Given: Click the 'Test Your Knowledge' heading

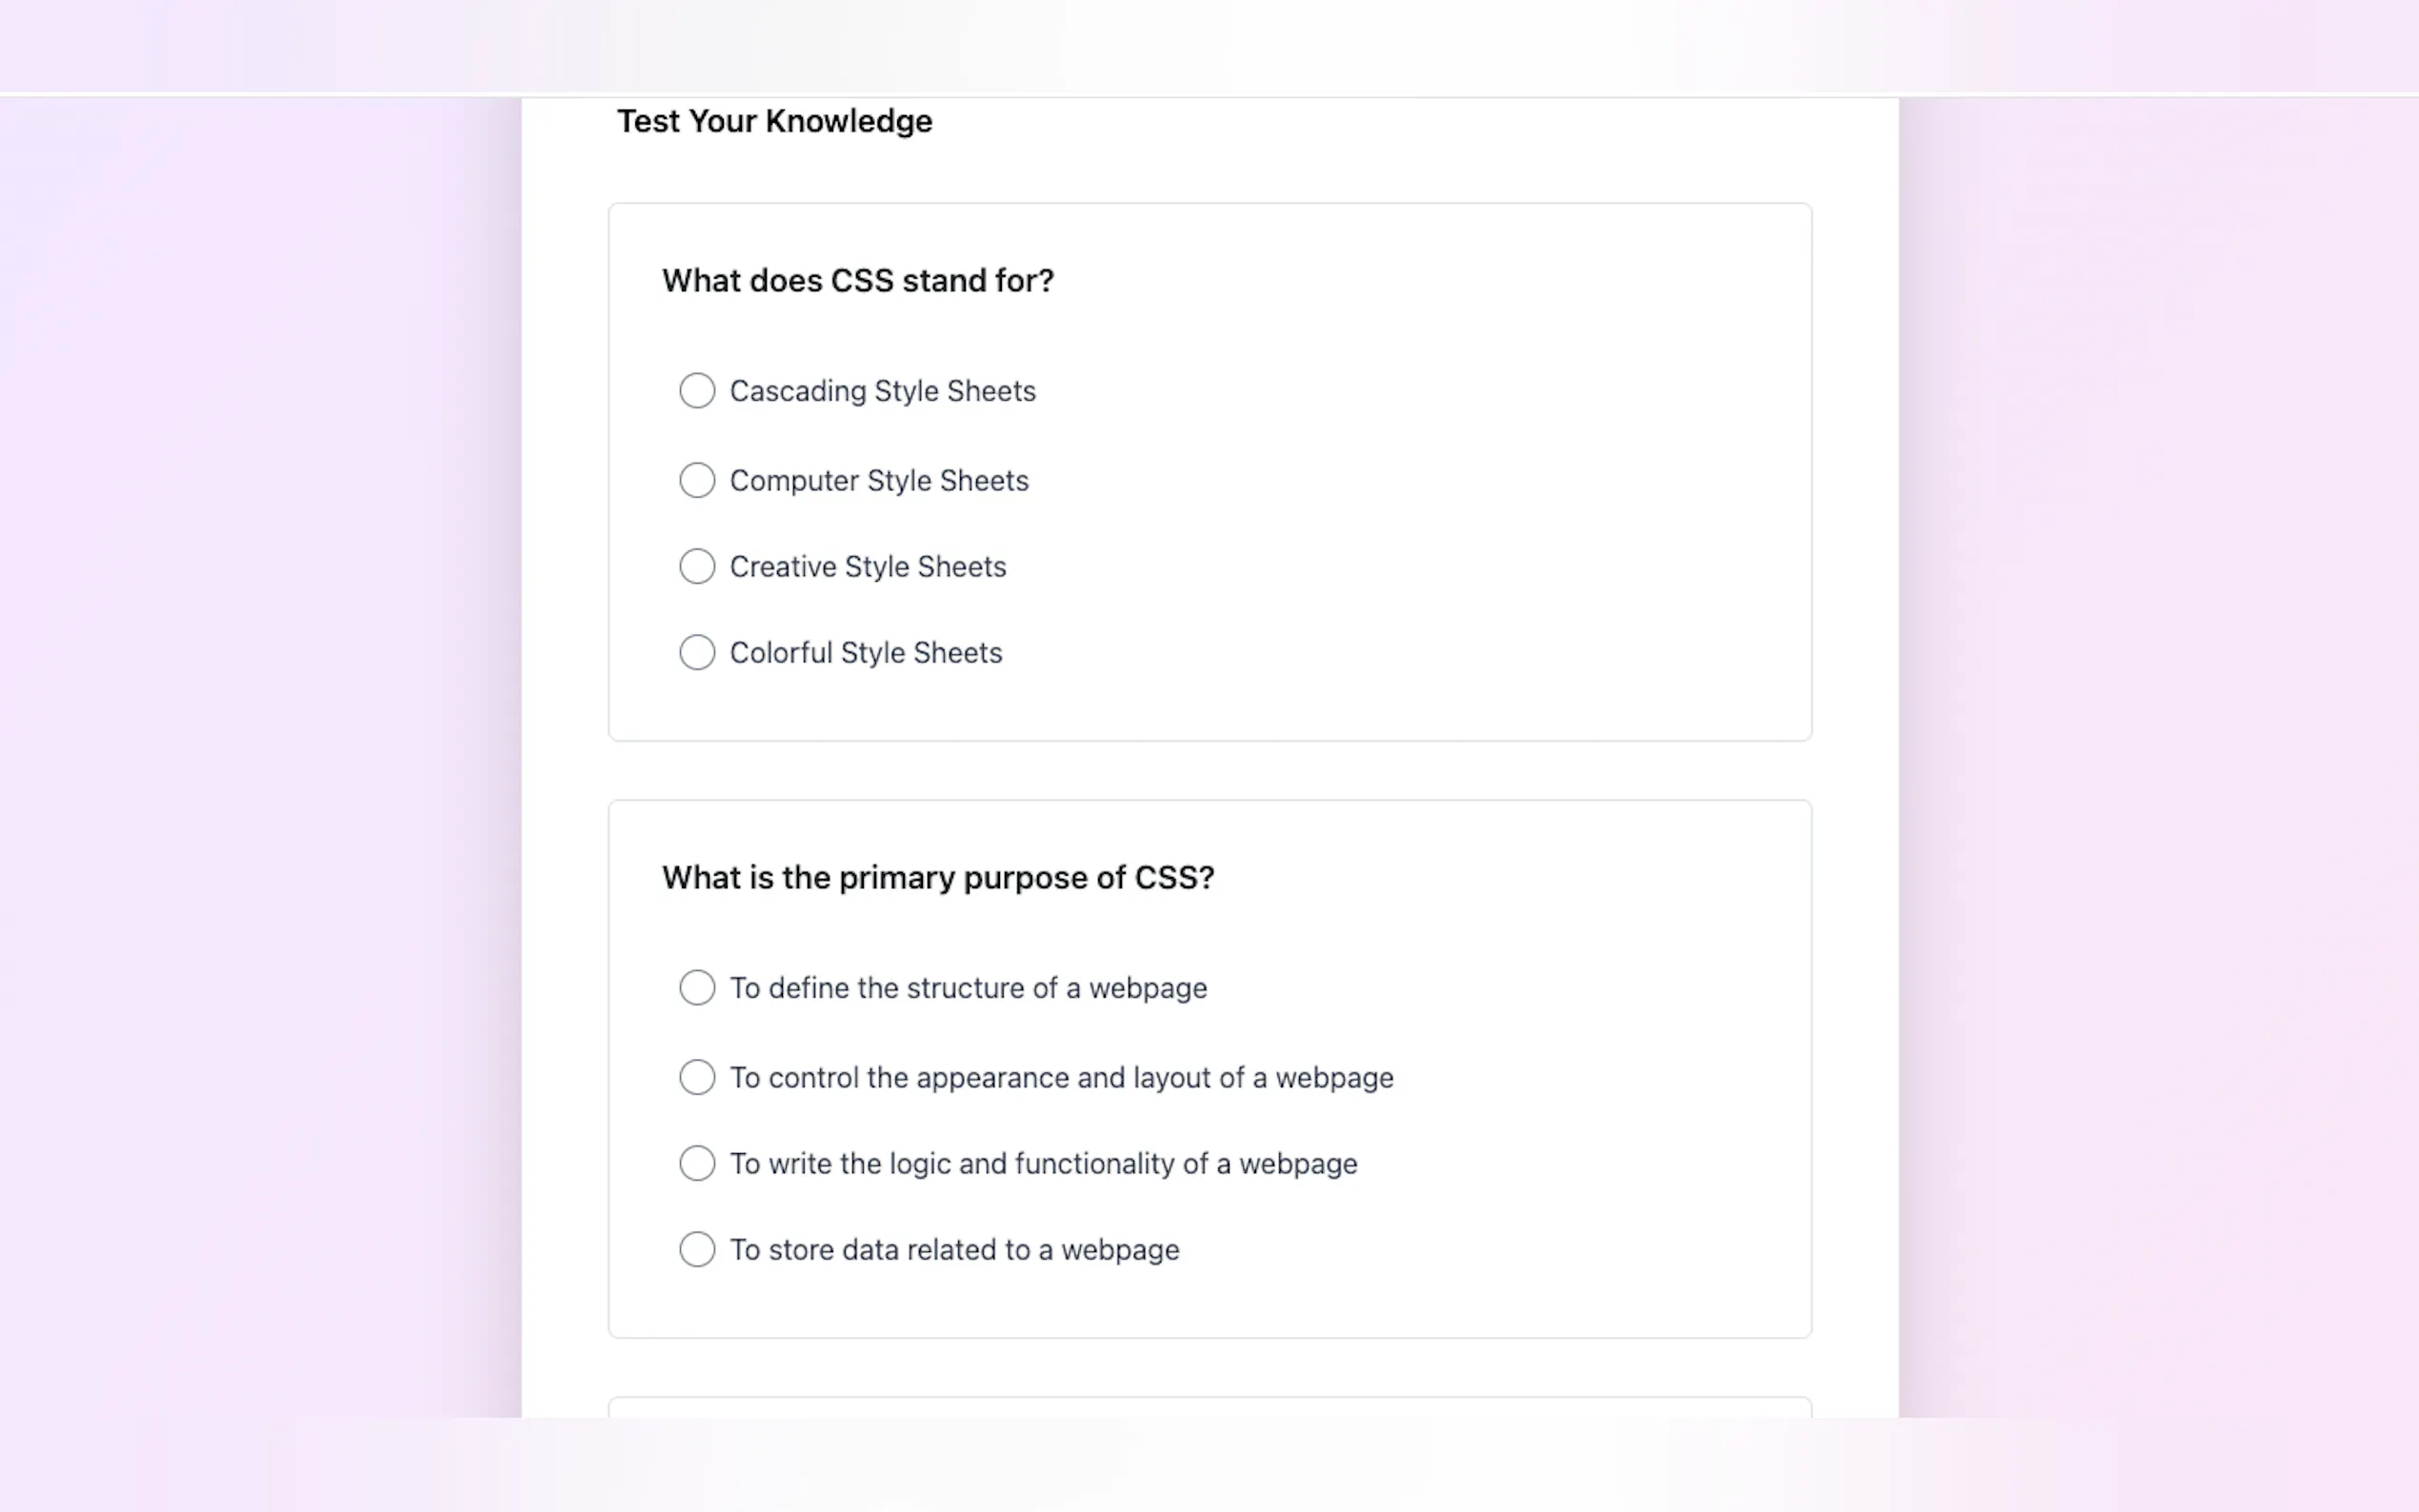Looking at the screenshot, I should 774,121.
